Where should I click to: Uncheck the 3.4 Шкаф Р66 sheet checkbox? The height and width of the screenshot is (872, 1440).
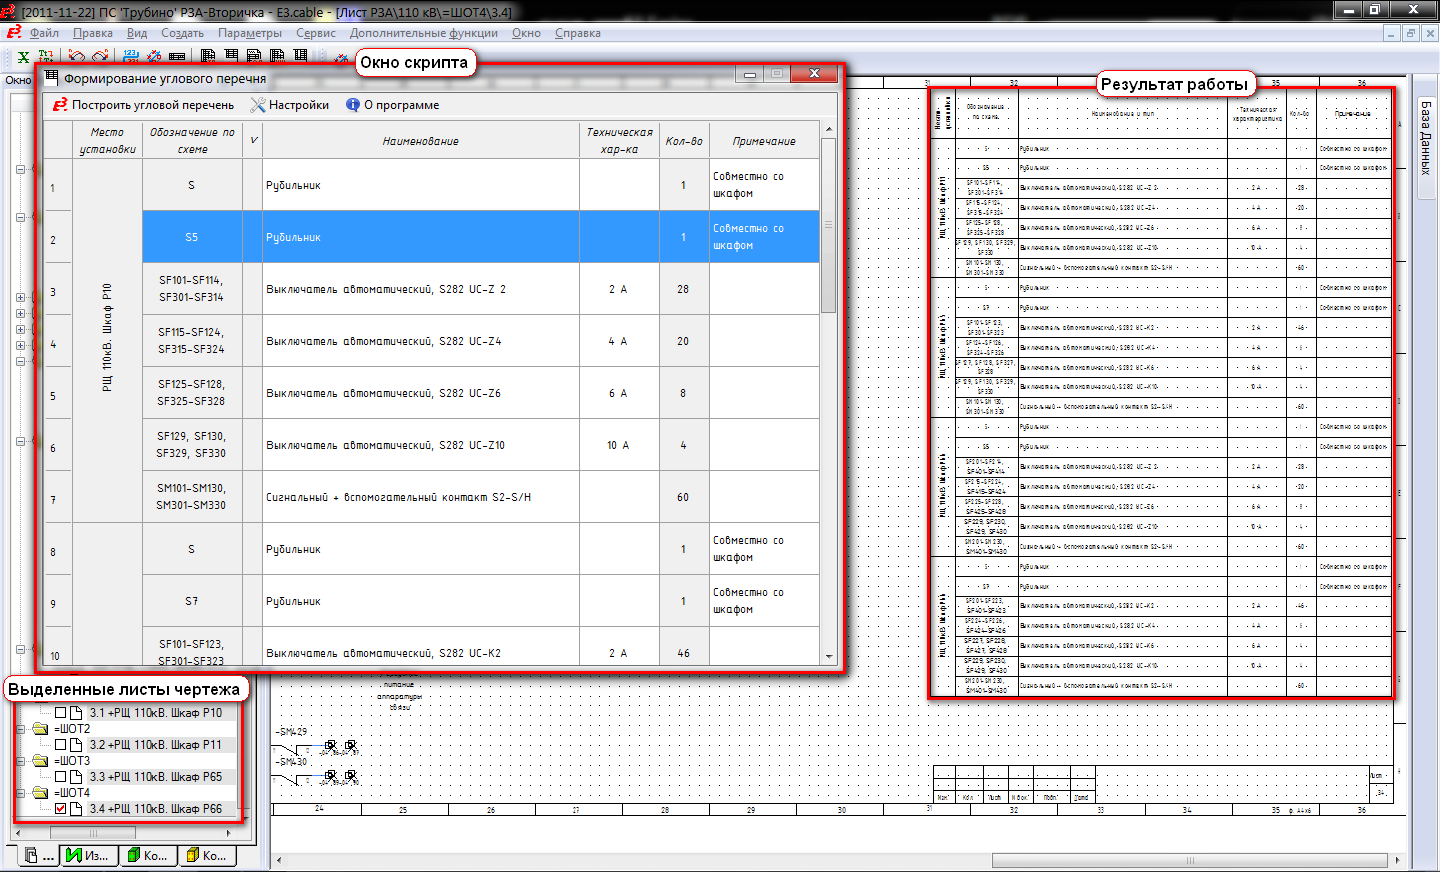click(x=61, y=809)
